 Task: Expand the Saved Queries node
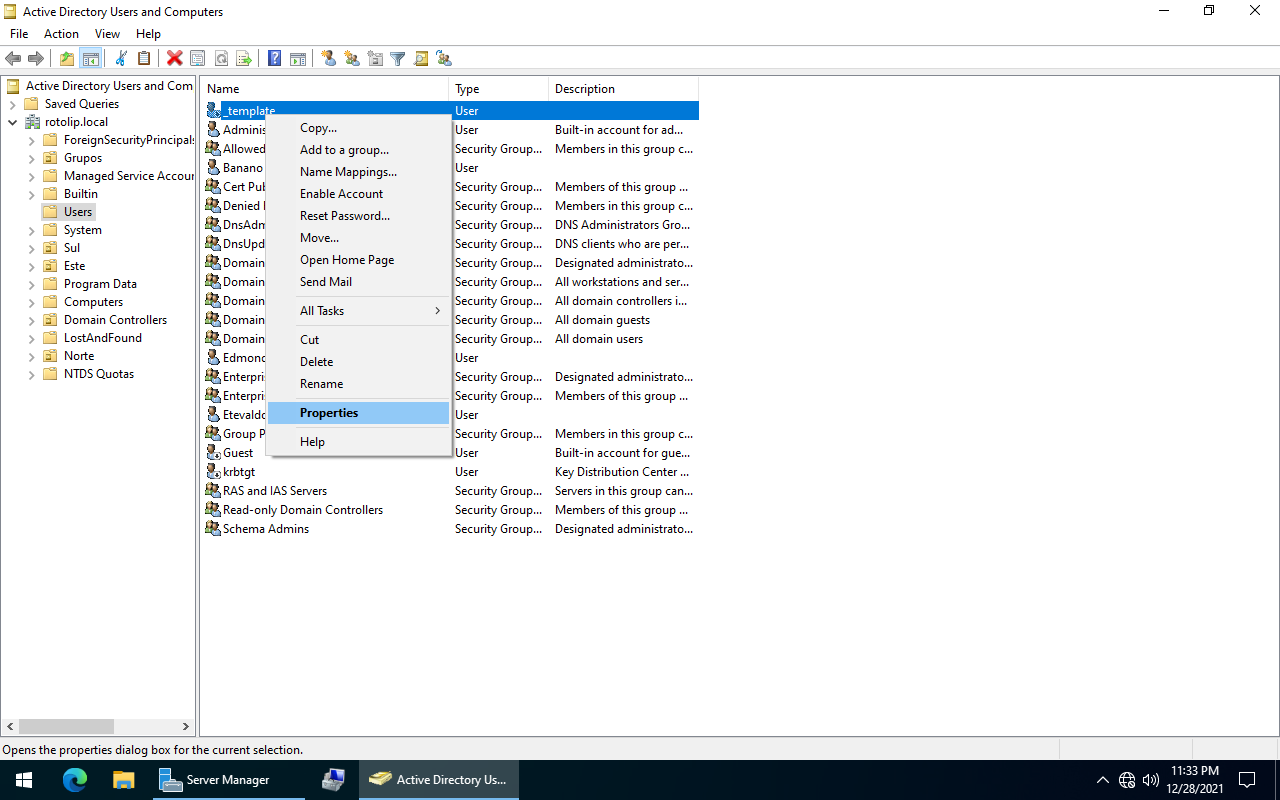pyautogui.click(x=12, y=104)
